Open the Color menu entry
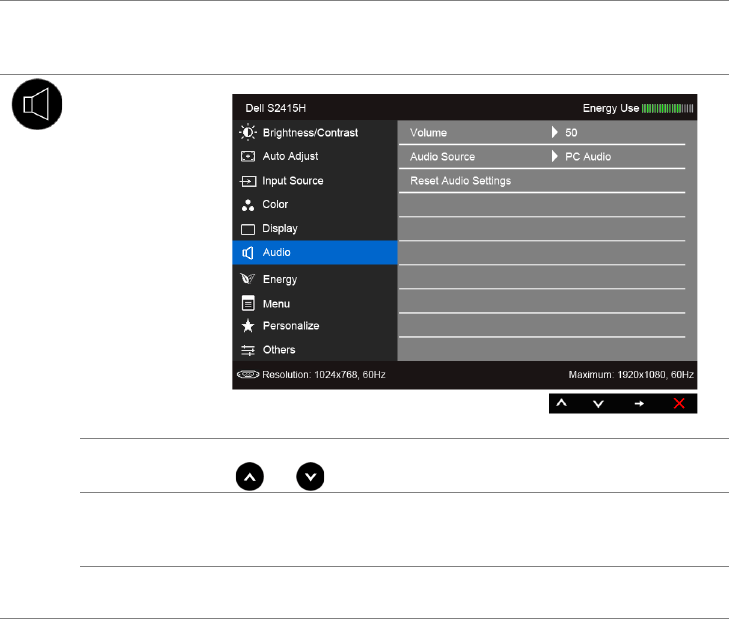The height and width of the screenshot is (619, 729). pos(315,205)
